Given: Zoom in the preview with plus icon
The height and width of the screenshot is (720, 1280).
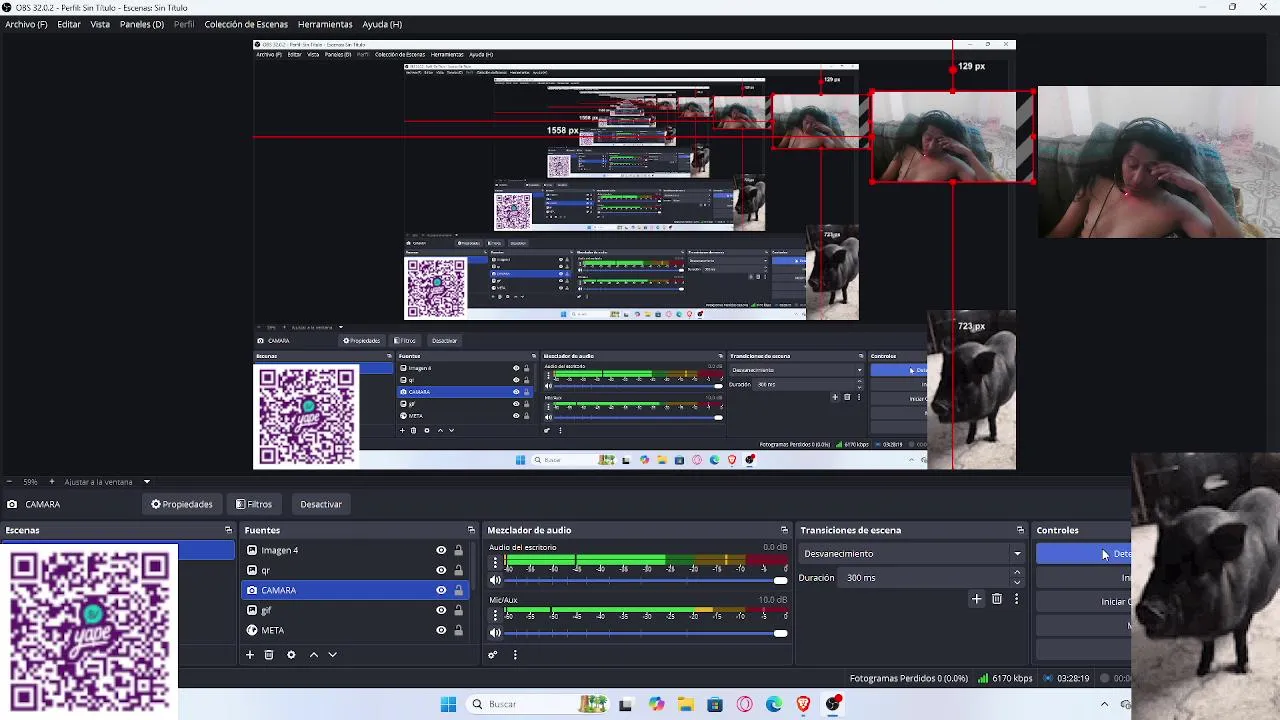Looking at the screenshot, I should 51,482.
